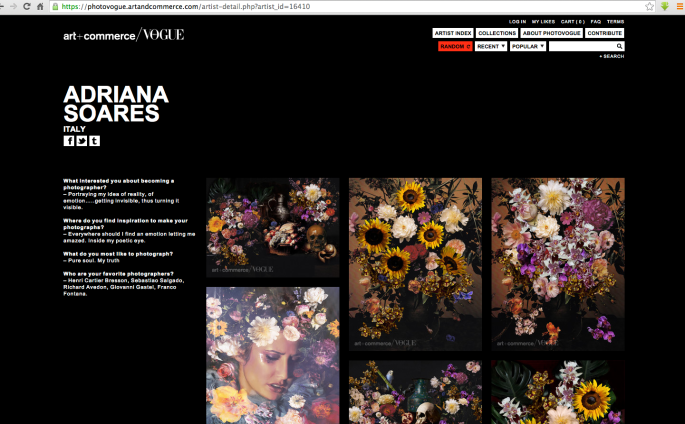
Task: Open the My Likes link
Action: 543,21
